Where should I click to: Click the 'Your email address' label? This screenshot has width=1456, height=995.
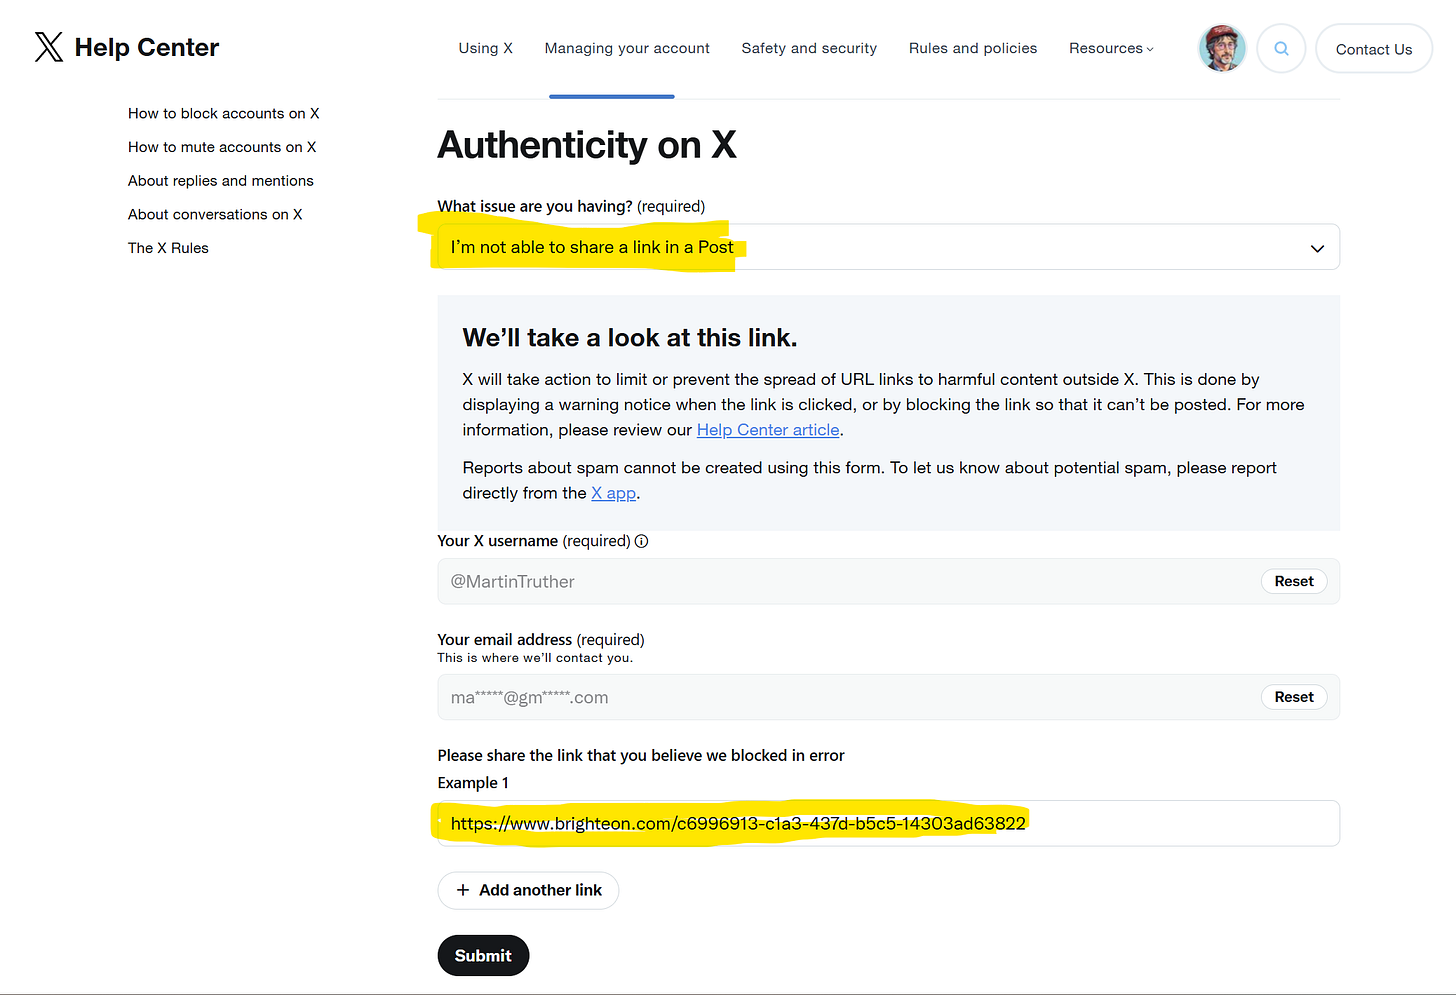[541, 639]
